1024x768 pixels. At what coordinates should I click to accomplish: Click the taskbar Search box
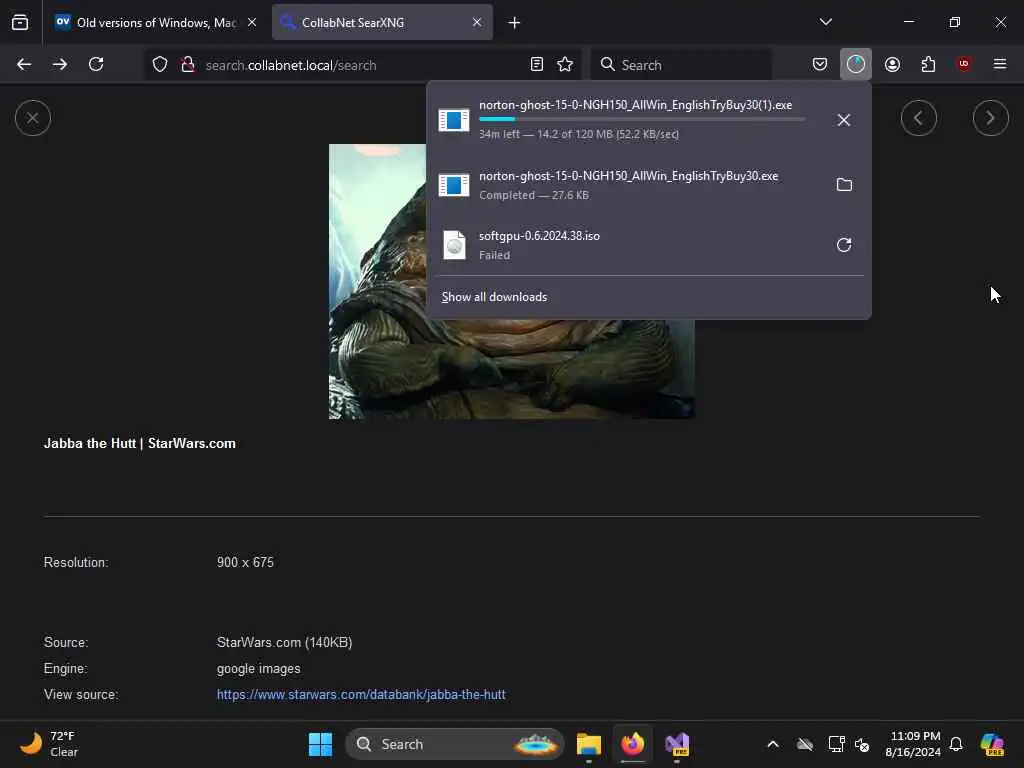tap(455, 744)
